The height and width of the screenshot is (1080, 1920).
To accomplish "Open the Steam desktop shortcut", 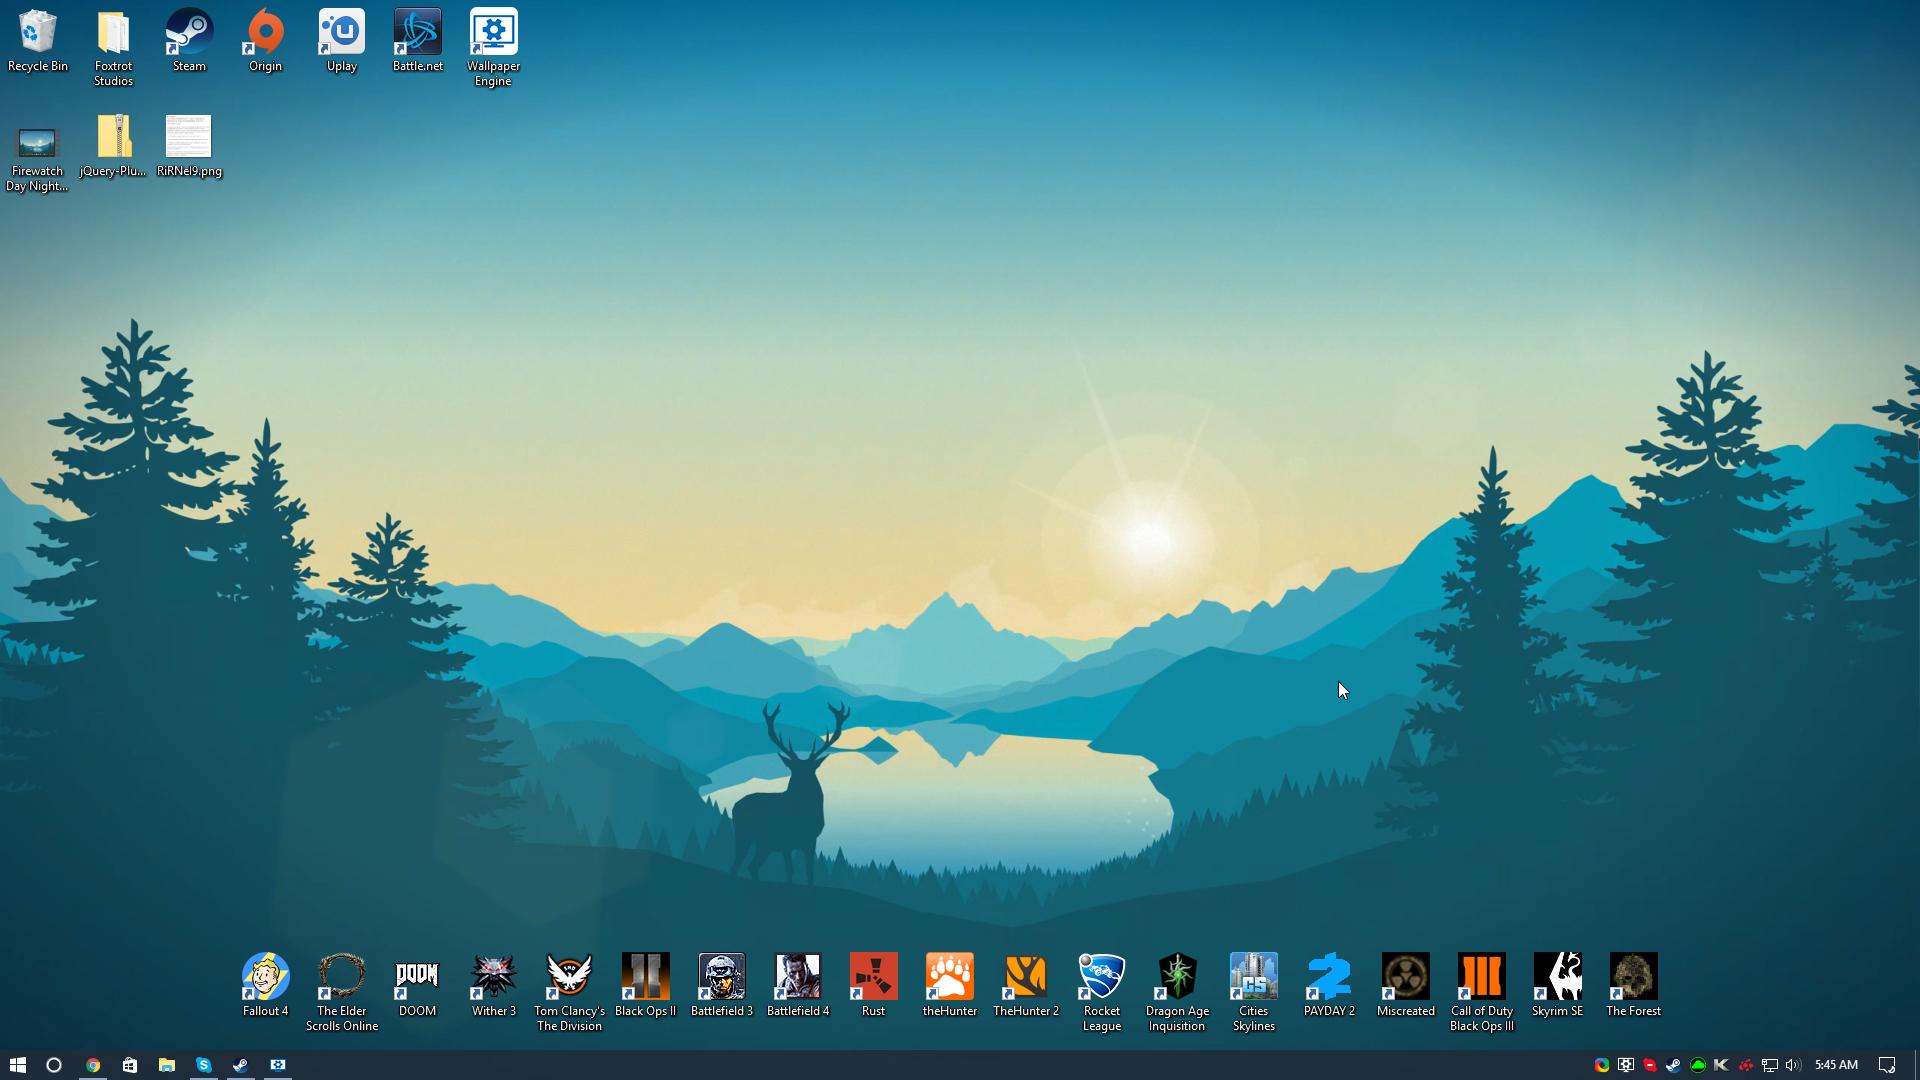I will tap(189, 34).
